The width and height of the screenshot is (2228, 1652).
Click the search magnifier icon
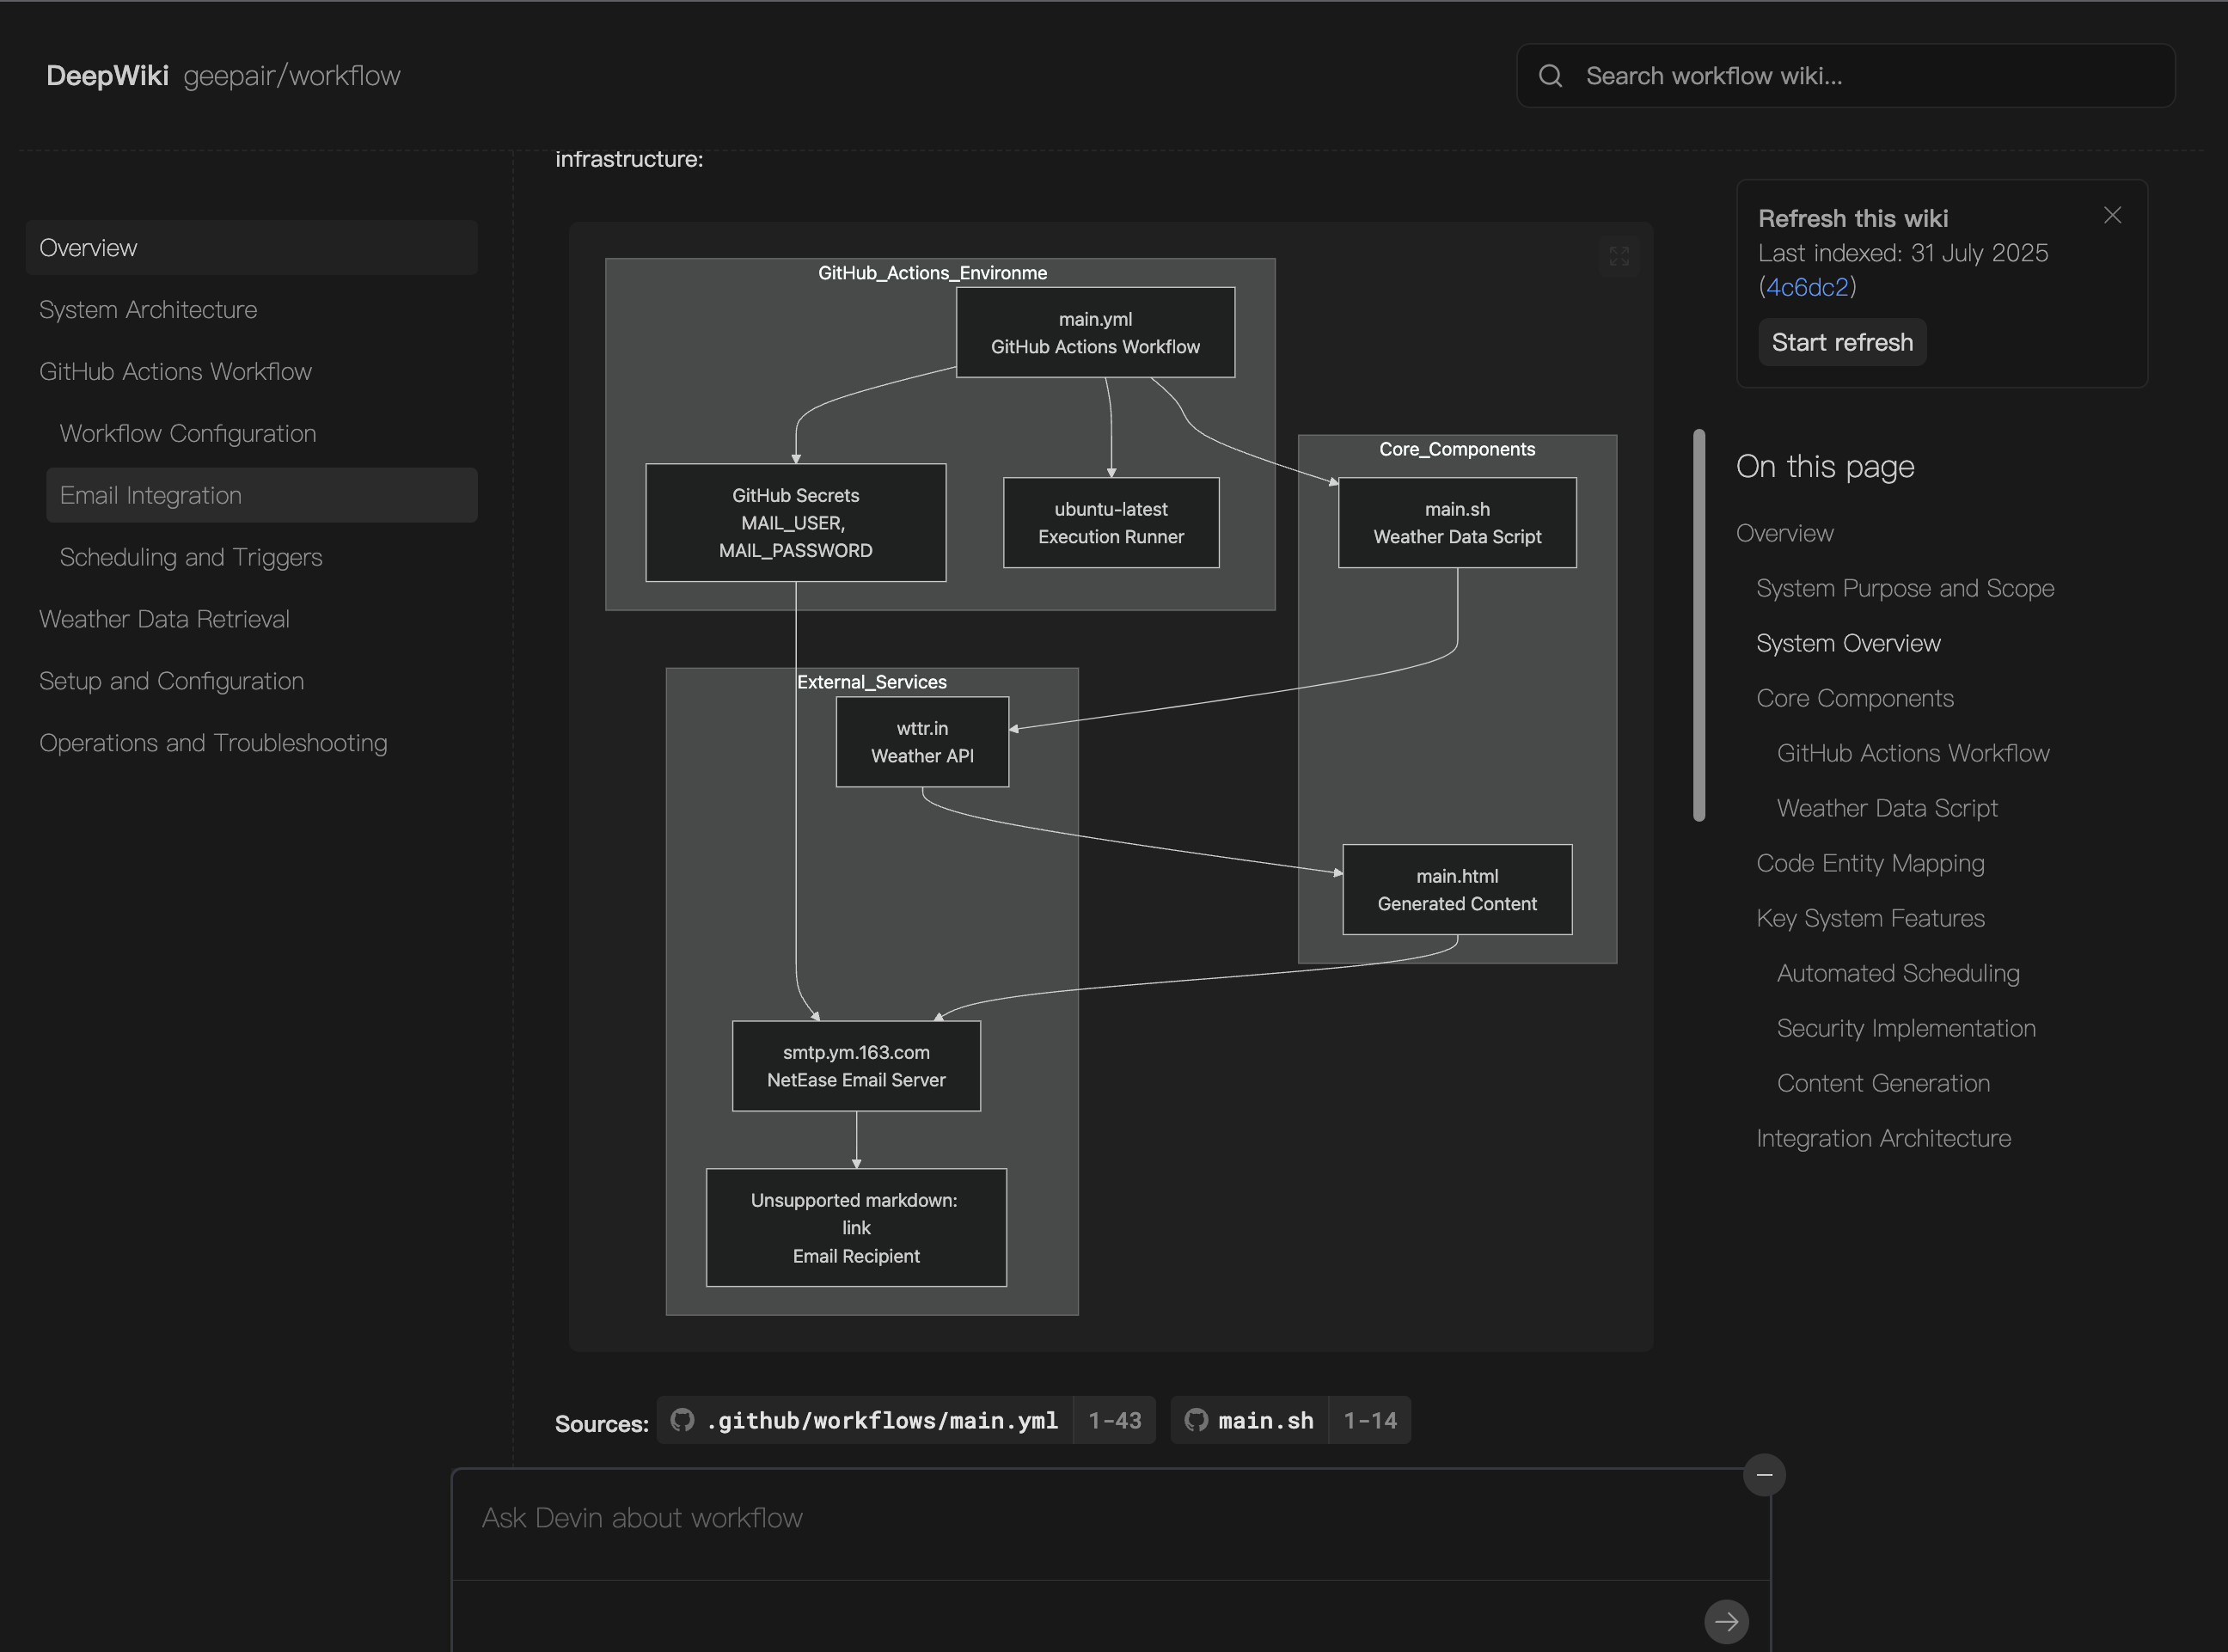(1550, 76)
